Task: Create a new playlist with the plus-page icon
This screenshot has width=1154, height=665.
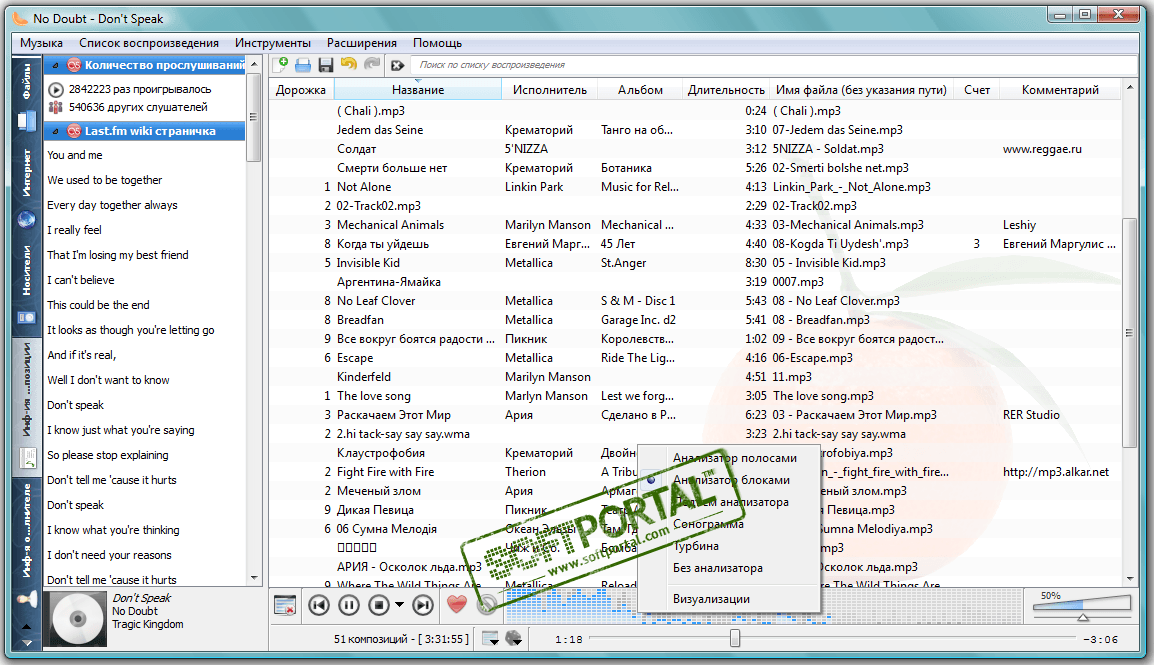Action: (280, 65)
